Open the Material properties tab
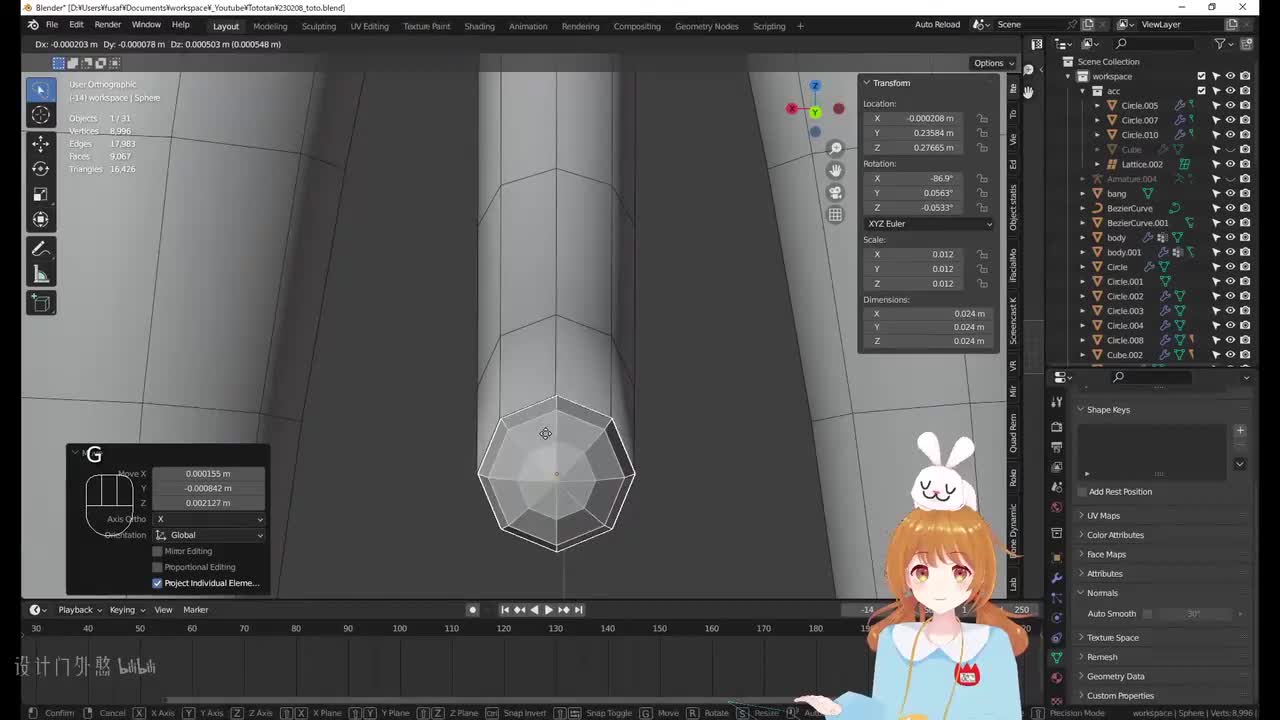 [x=1057, y=677]
